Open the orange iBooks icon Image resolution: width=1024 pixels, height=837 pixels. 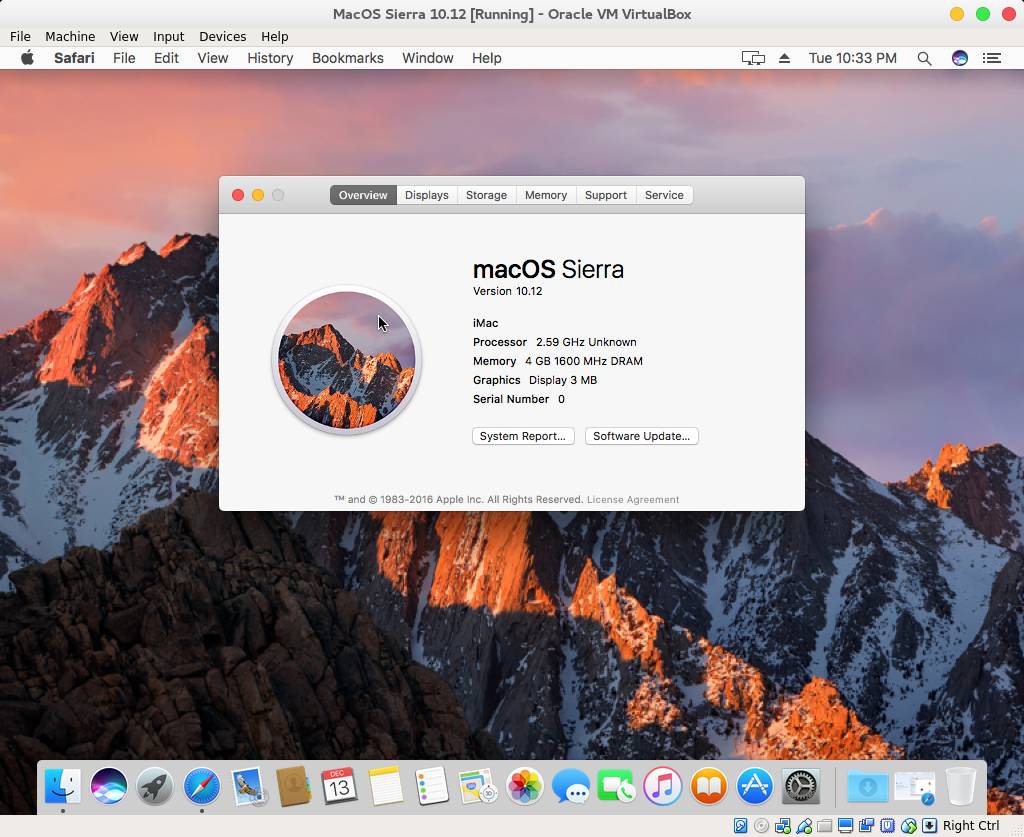click(x=709, y=785)
